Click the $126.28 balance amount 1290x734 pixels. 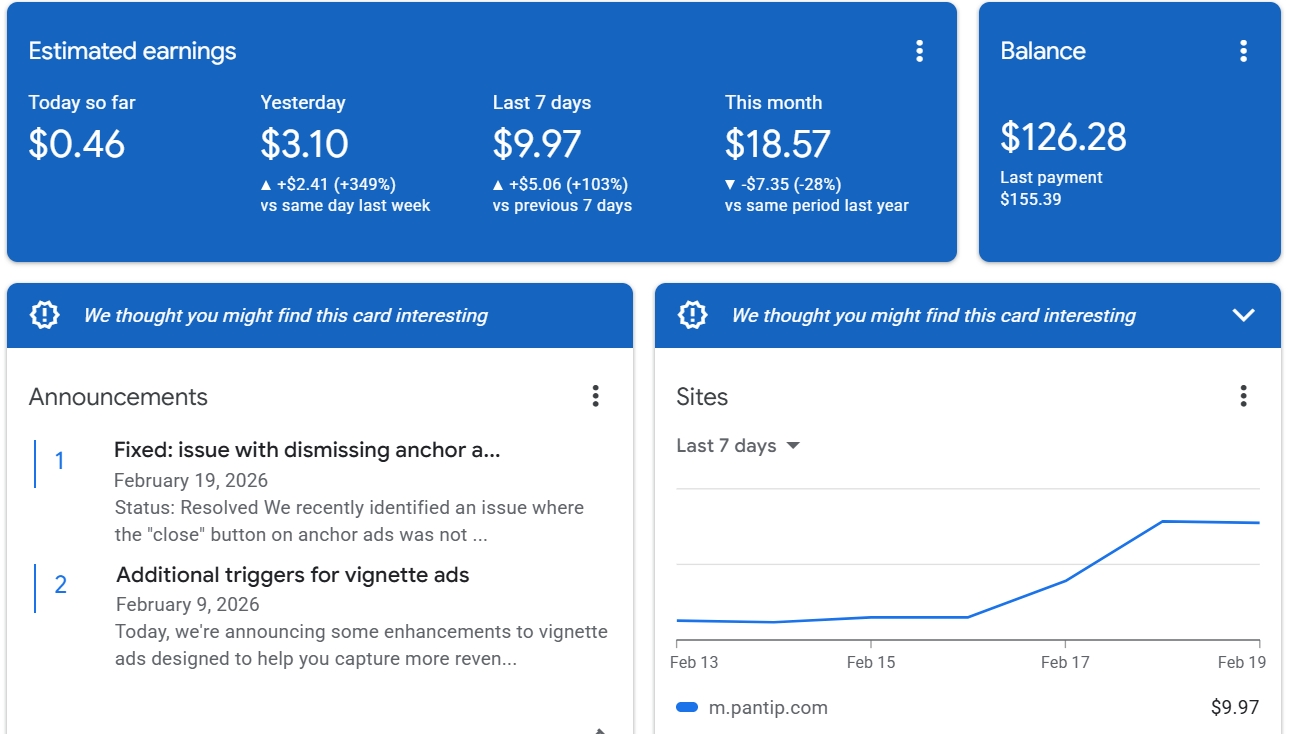pos(1063,137)
